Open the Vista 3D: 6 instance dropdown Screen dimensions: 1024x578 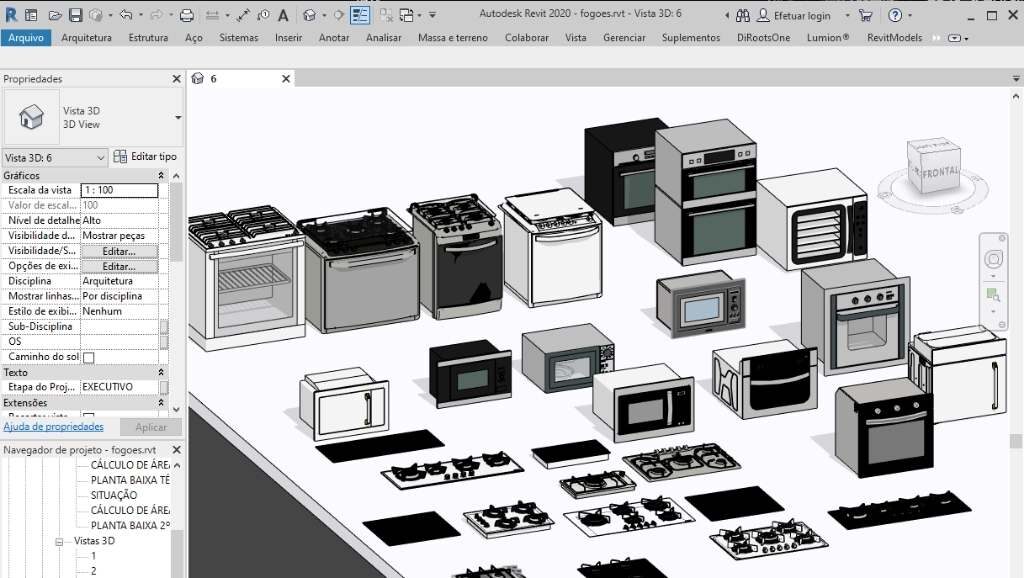pyautogui.click(x=100, y=157)
